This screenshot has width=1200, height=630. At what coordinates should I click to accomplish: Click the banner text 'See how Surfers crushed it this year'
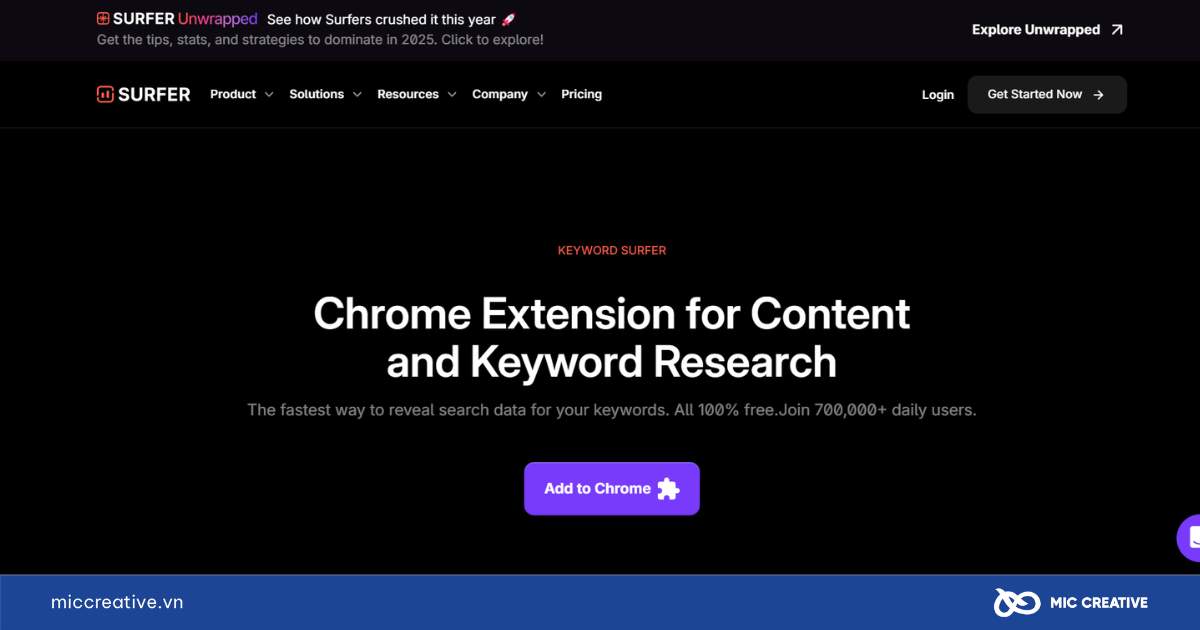point(381,19)
